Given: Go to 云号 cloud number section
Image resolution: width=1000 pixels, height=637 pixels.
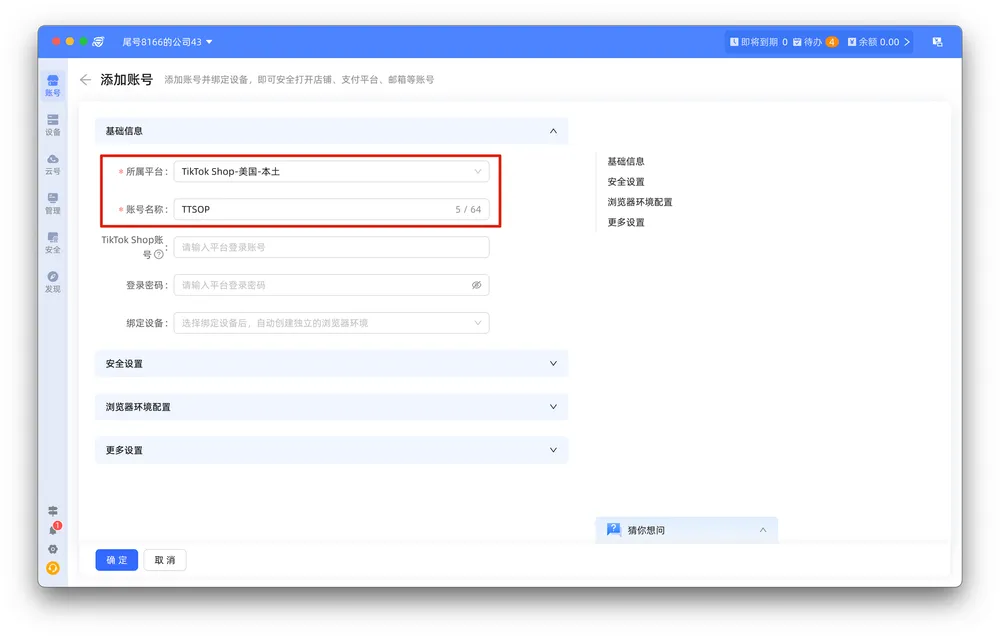Looking at the screenshot, I should [53, 164].
